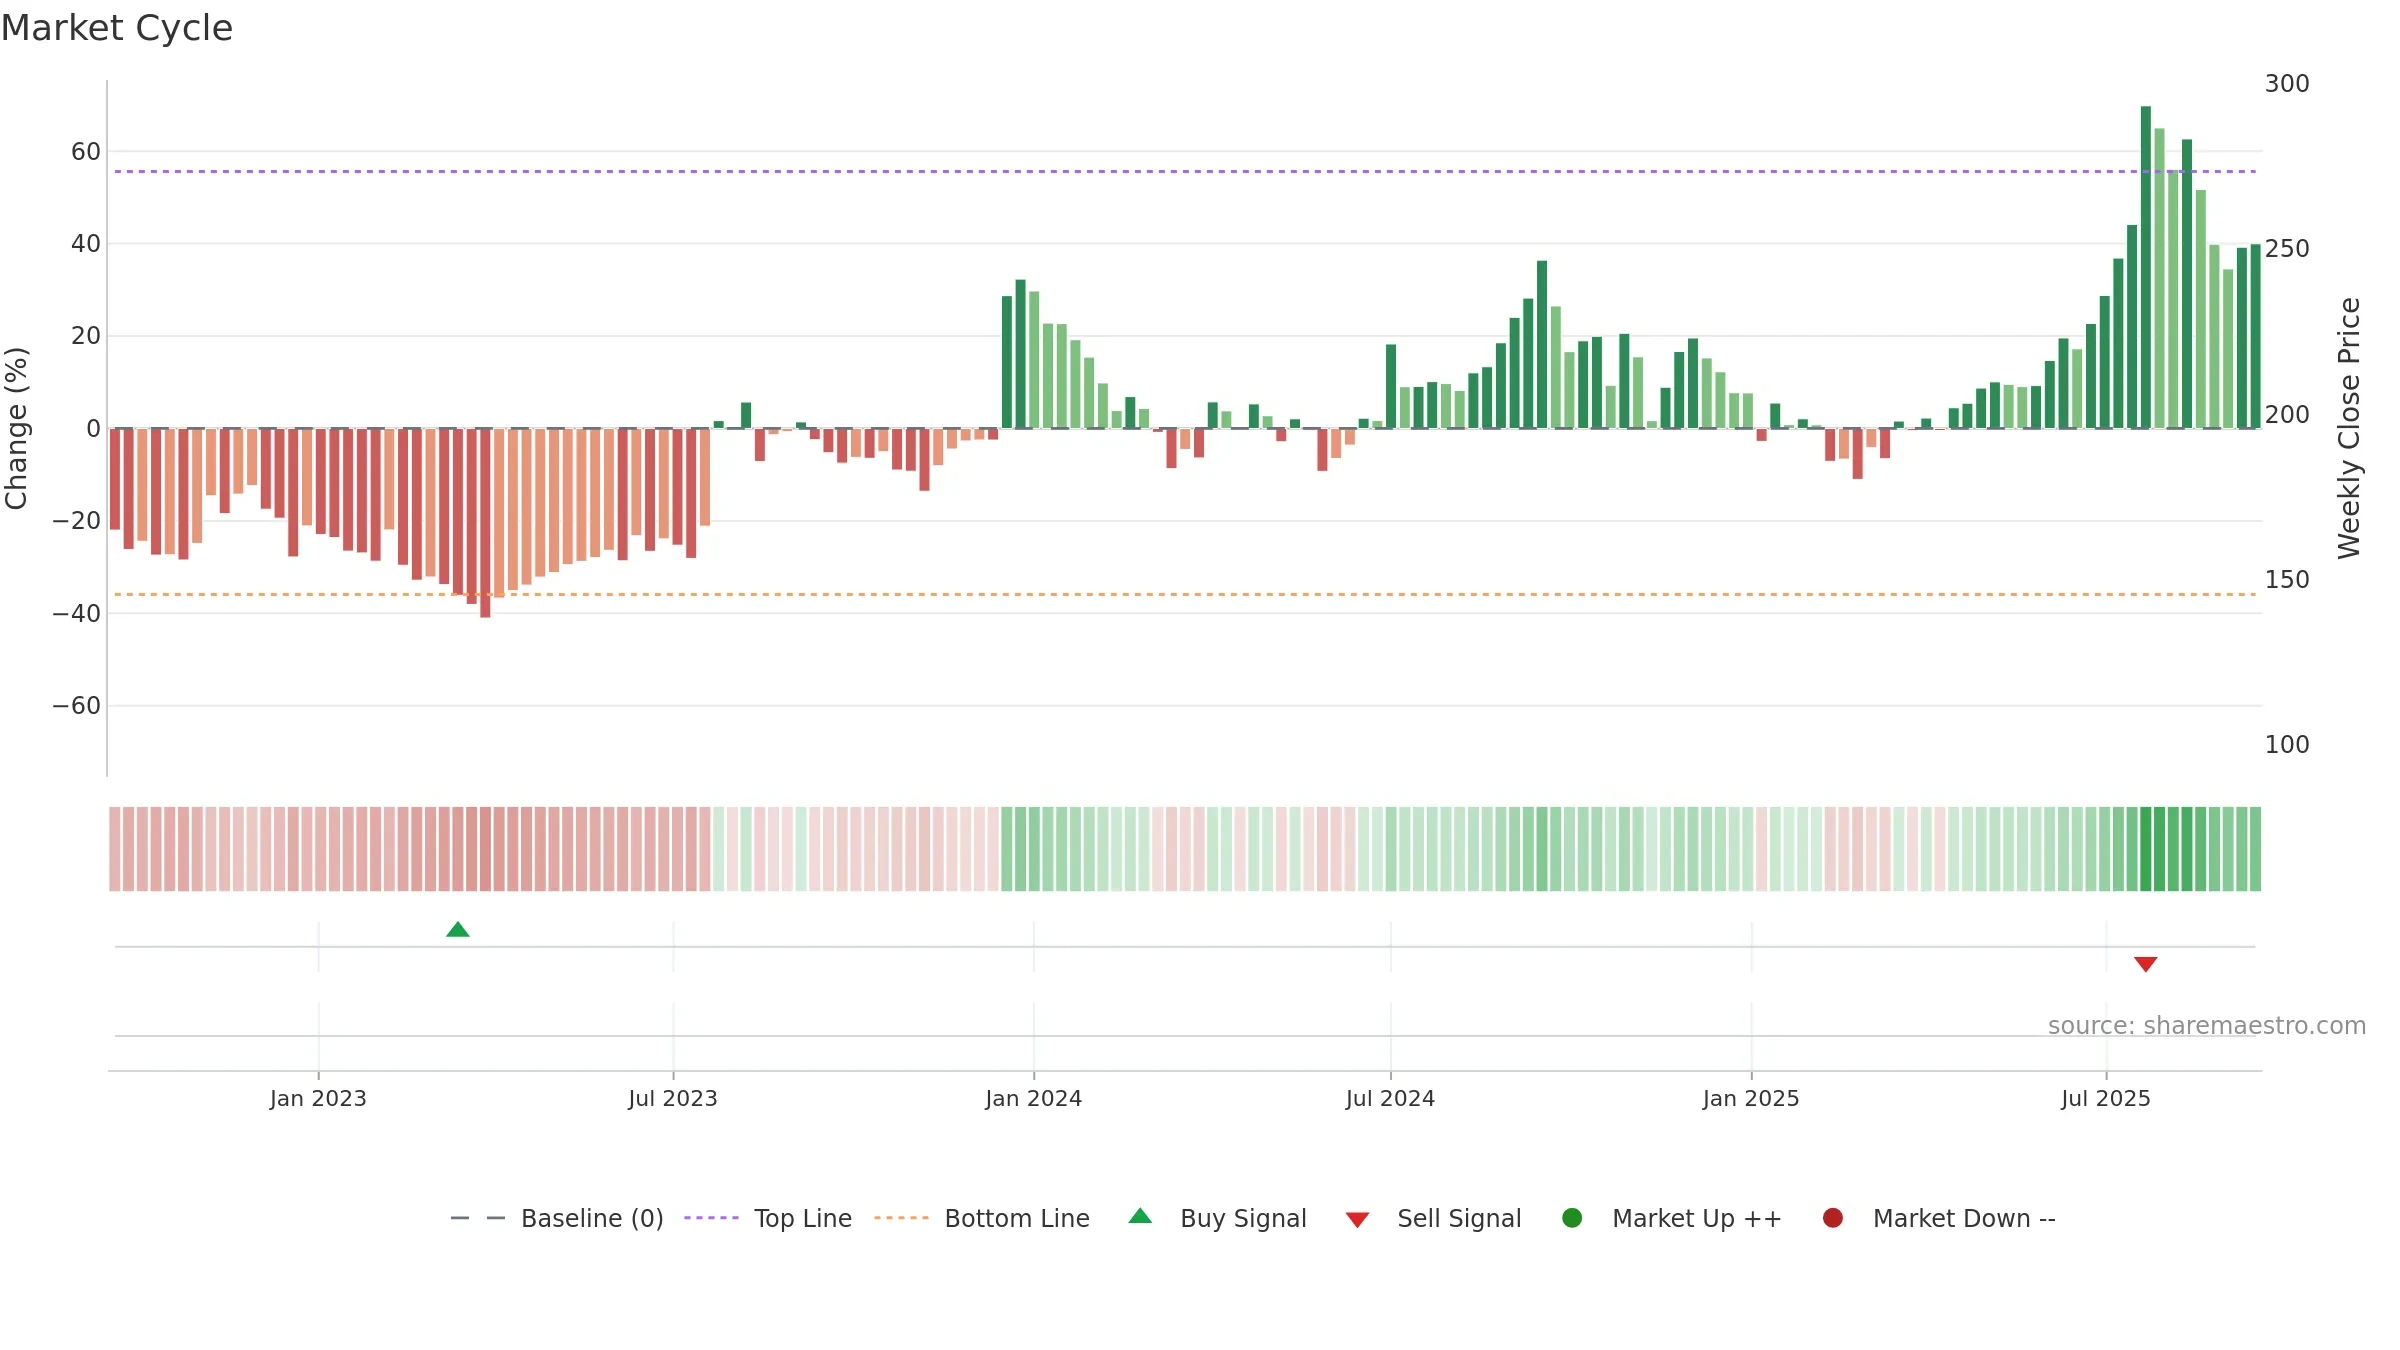Toggle the Market Down -- legend entry
Screen dimensions: 2400x1350
(1939, 1218)
